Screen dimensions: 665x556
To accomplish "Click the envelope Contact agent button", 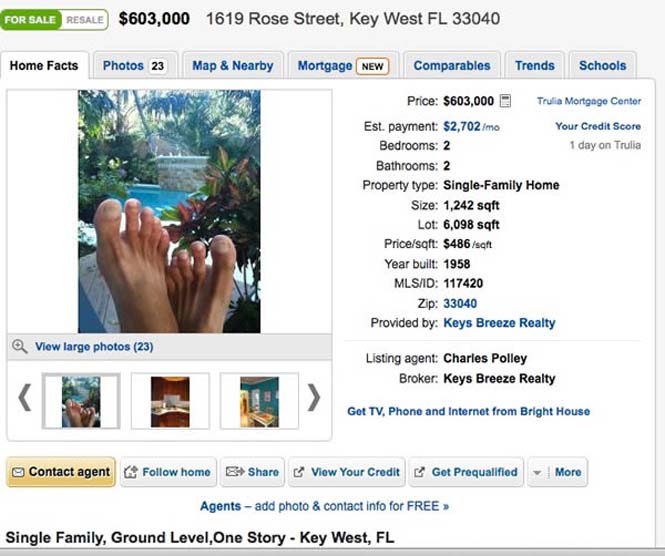I will [x=60, y=472].
